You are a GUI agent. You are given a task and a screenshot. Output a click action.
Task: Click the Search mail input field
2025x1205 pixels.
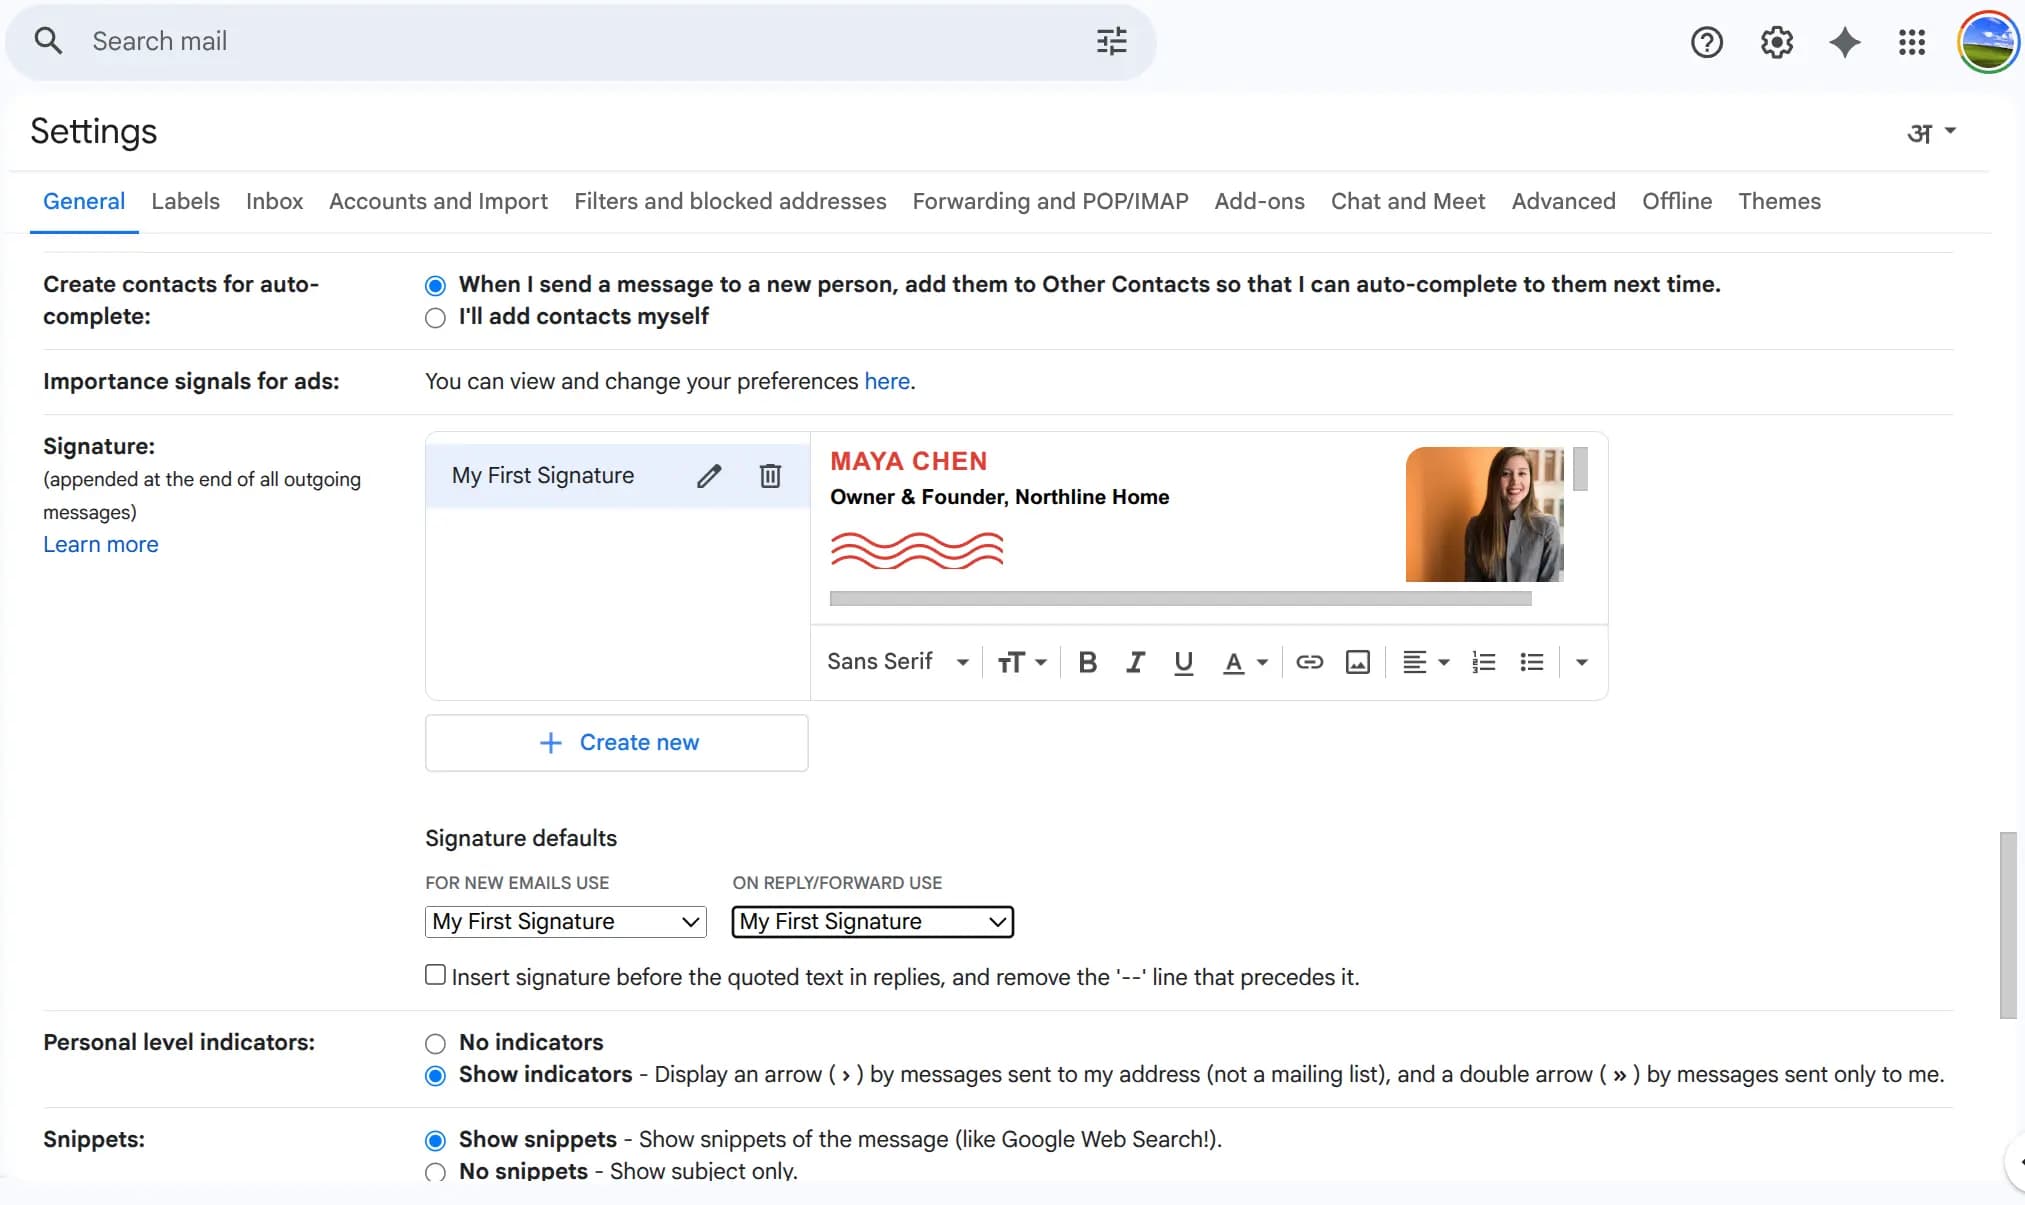tap(580, 41)
